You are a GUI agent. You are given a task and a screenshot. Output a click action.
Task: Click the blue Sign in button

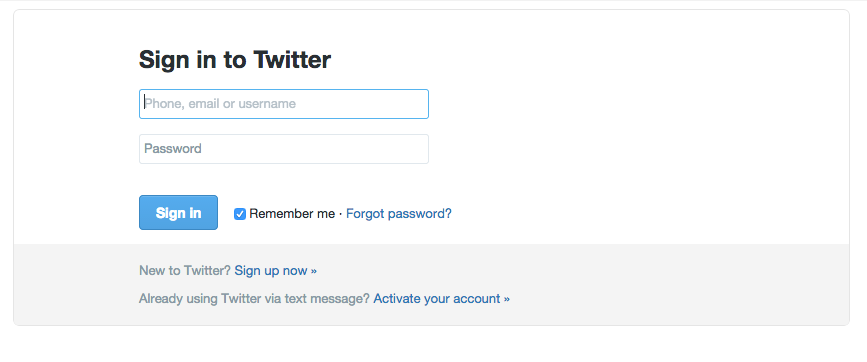coord(178,213)
